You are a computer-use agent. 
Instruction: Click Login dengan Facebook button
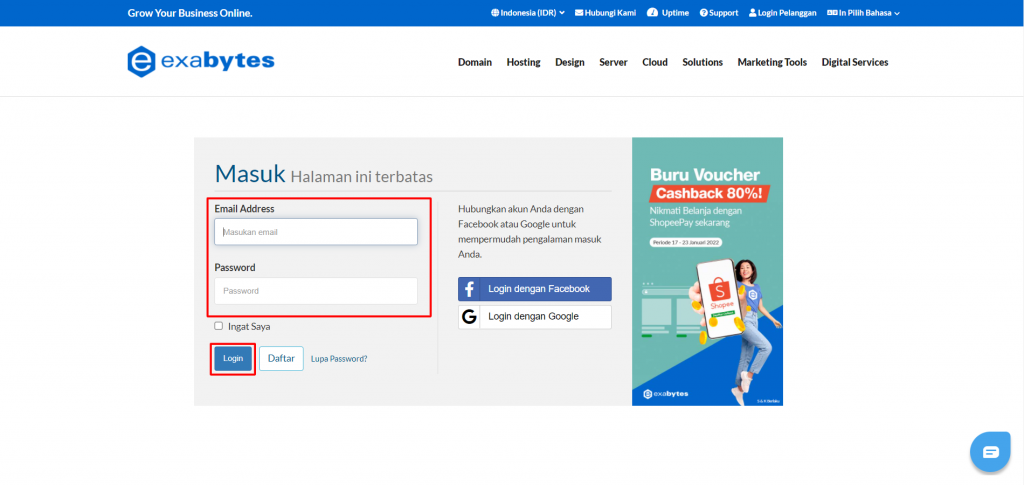tap(535, 289)
